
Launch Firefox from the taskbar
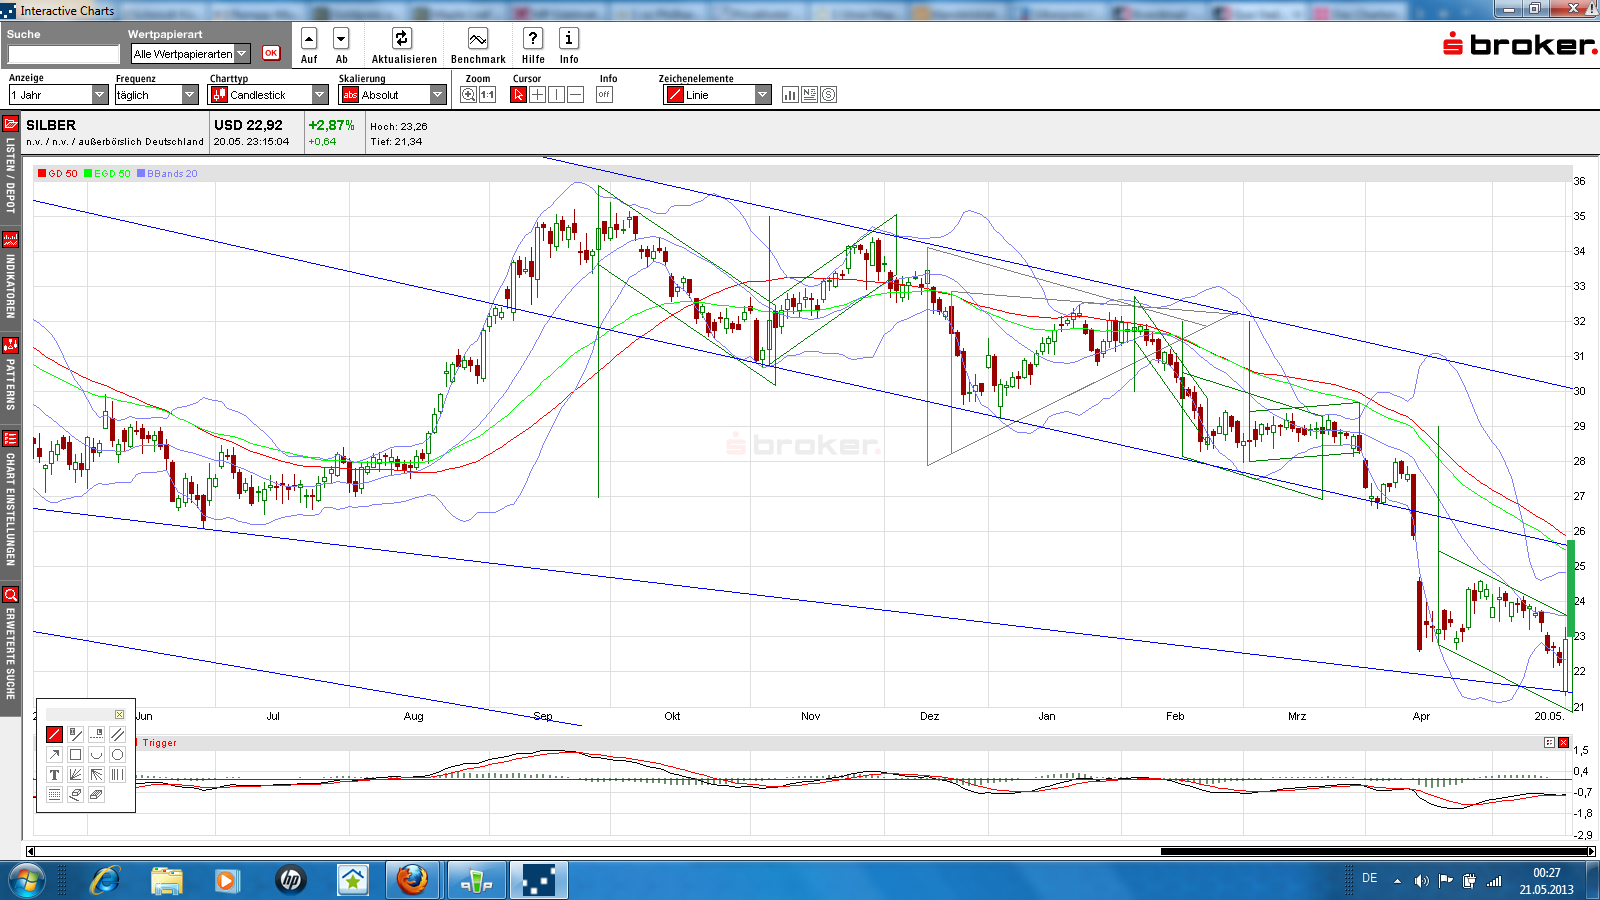(x=413, y=880)
